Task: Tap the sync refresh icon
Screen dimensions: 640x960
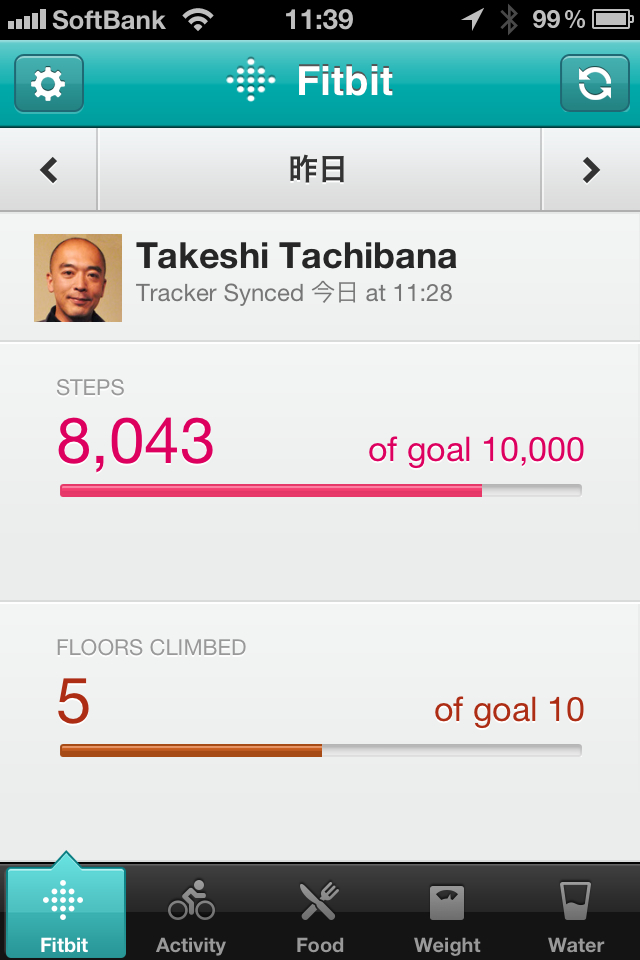Action: 594,83
